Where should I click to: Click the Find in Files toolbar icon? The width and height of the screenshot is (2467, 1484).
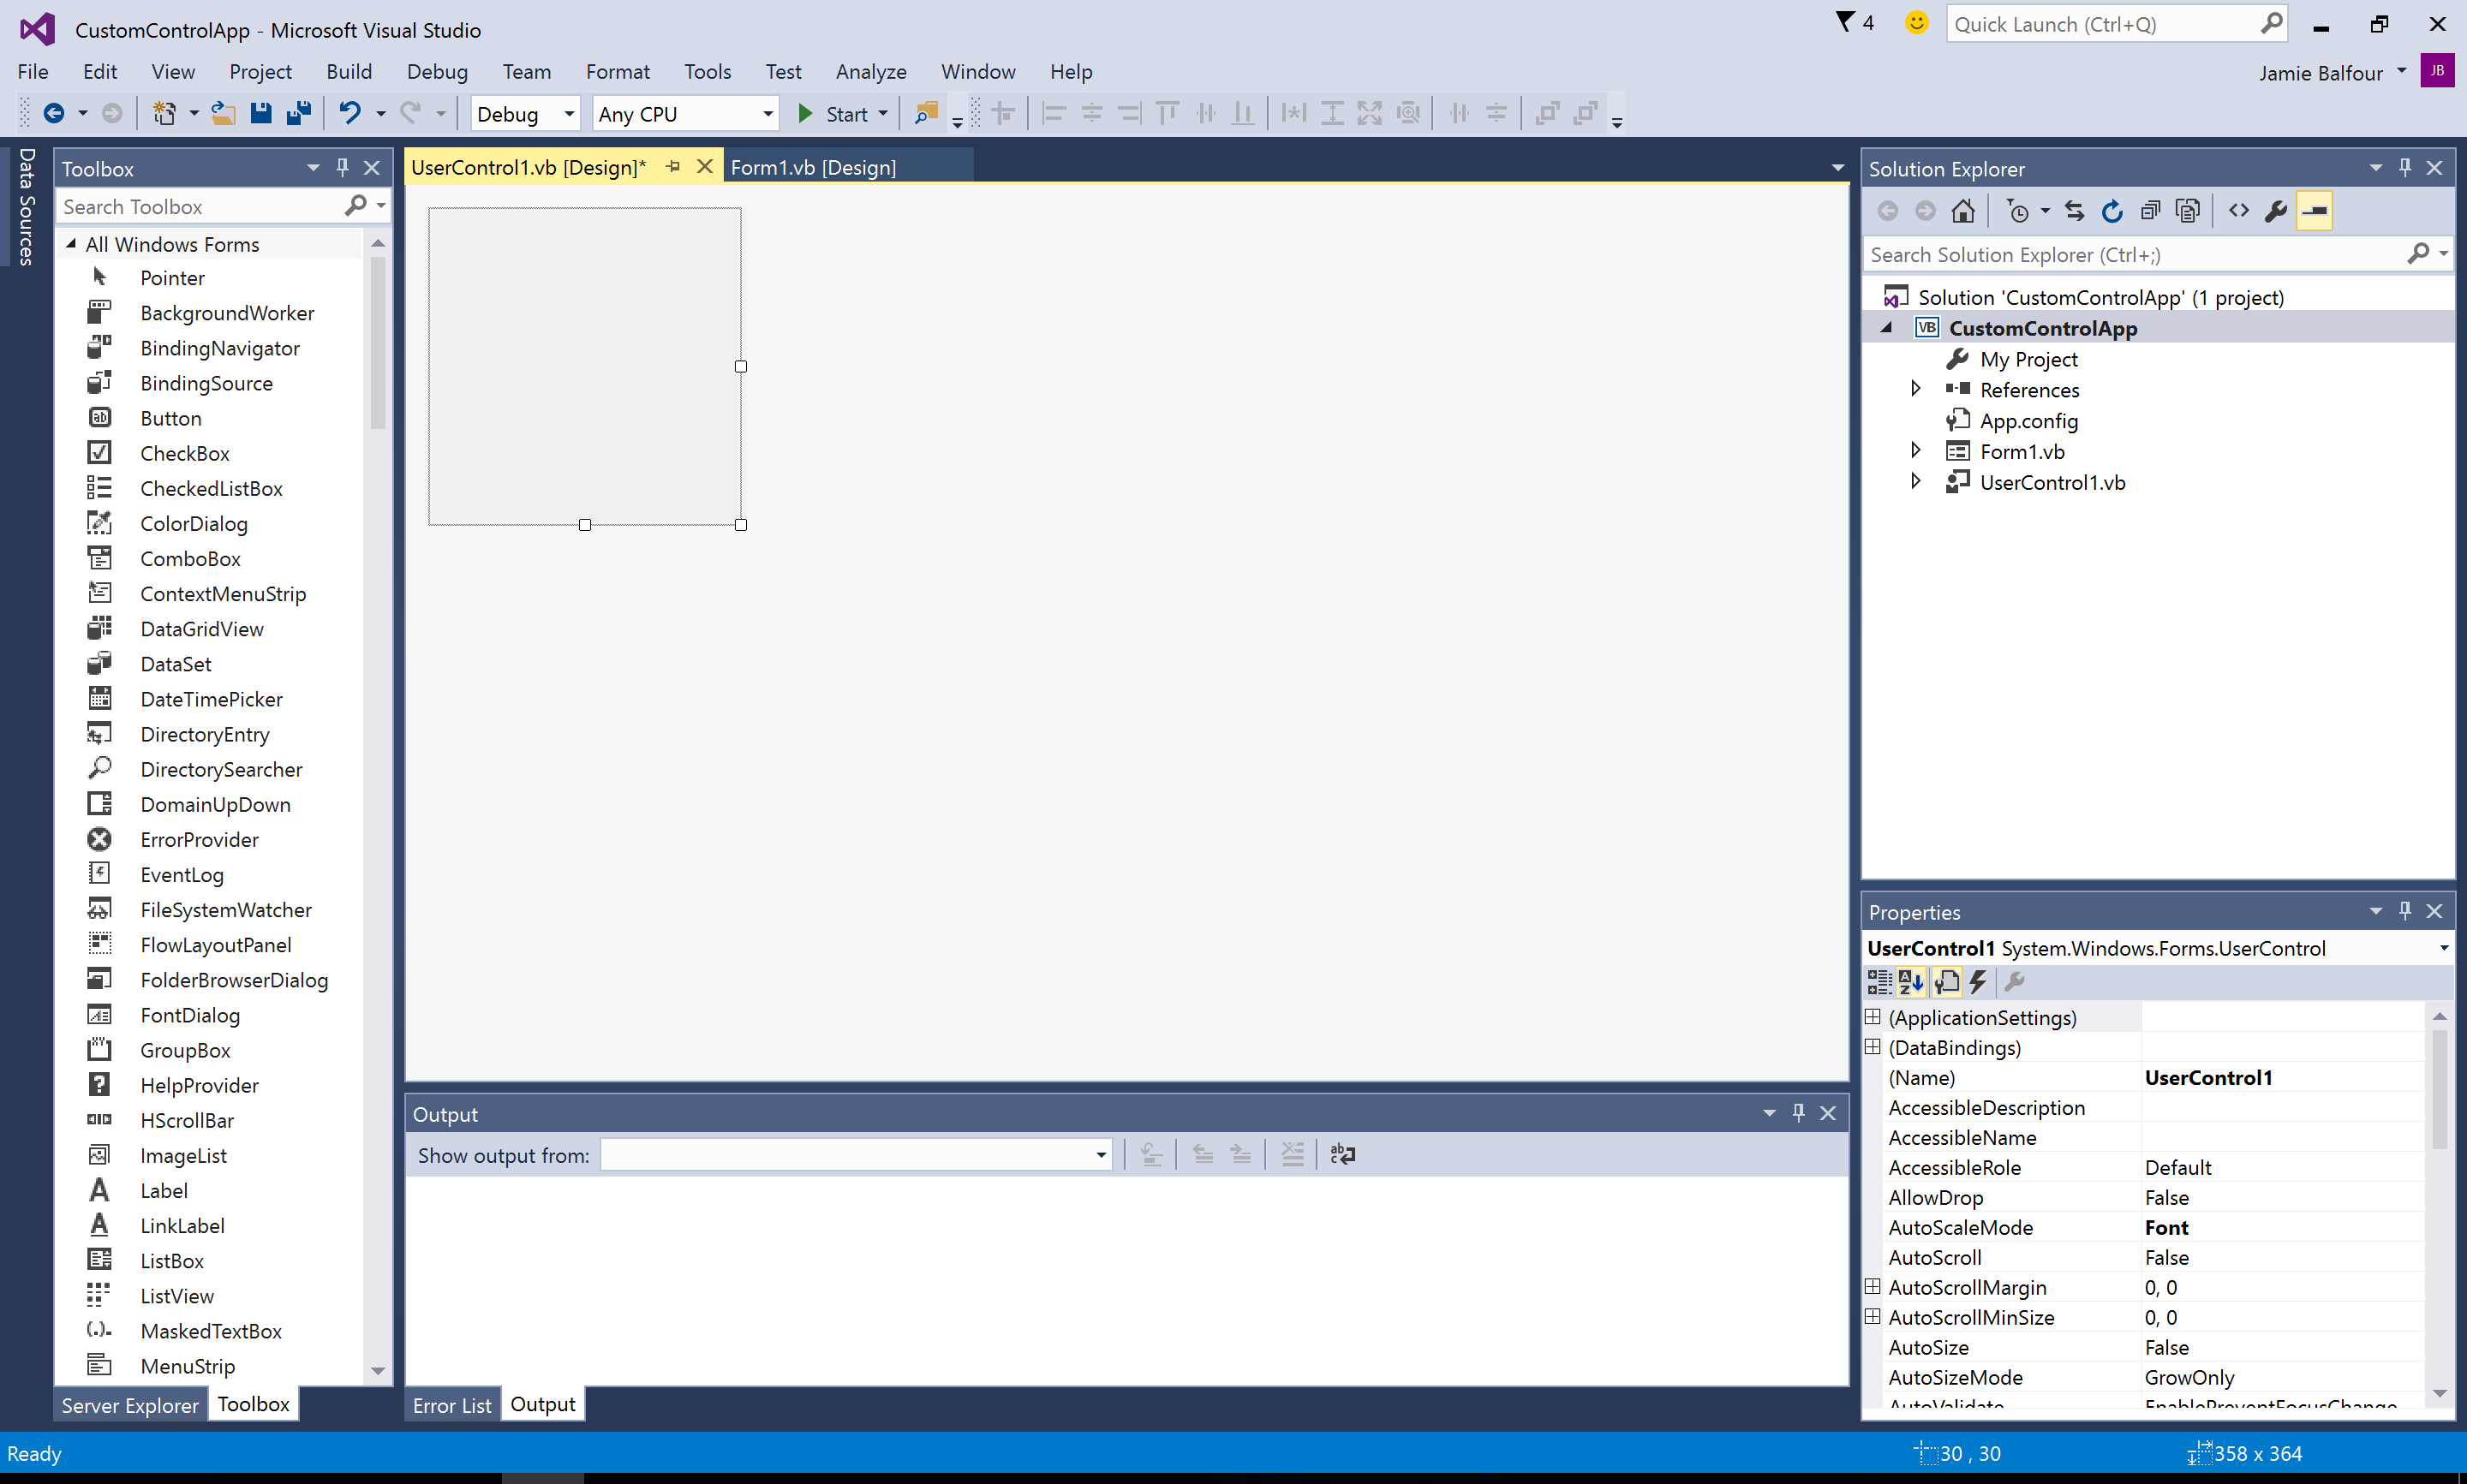[x=926, y=114]
